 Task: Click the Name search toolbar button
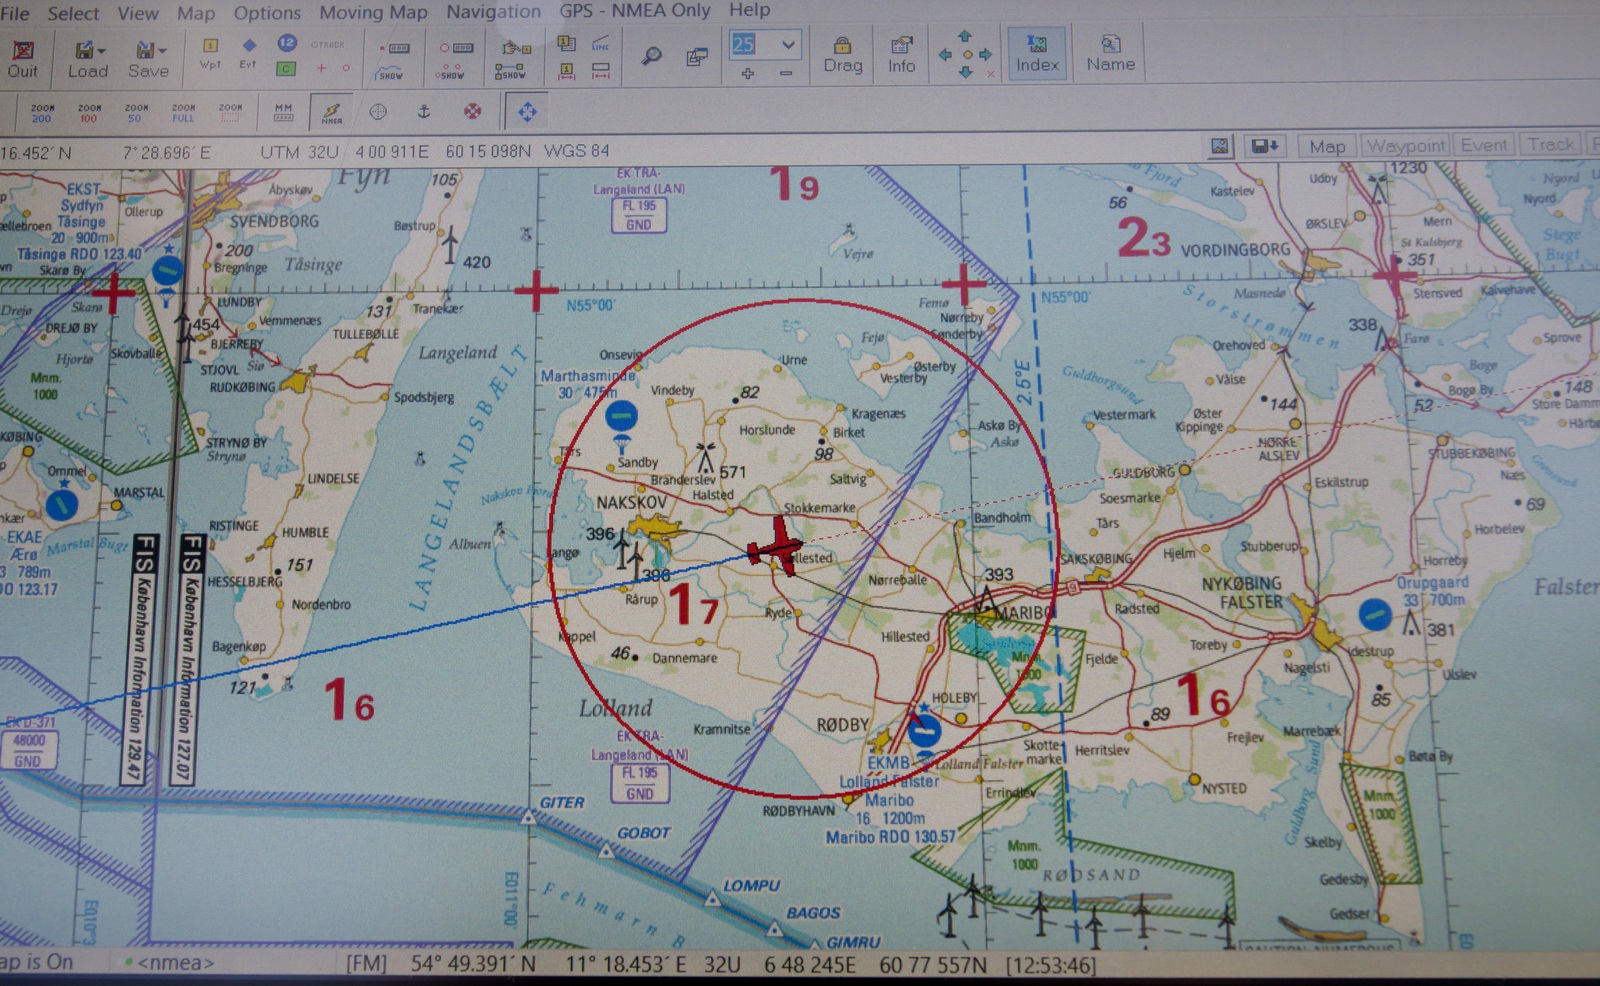1110,54
